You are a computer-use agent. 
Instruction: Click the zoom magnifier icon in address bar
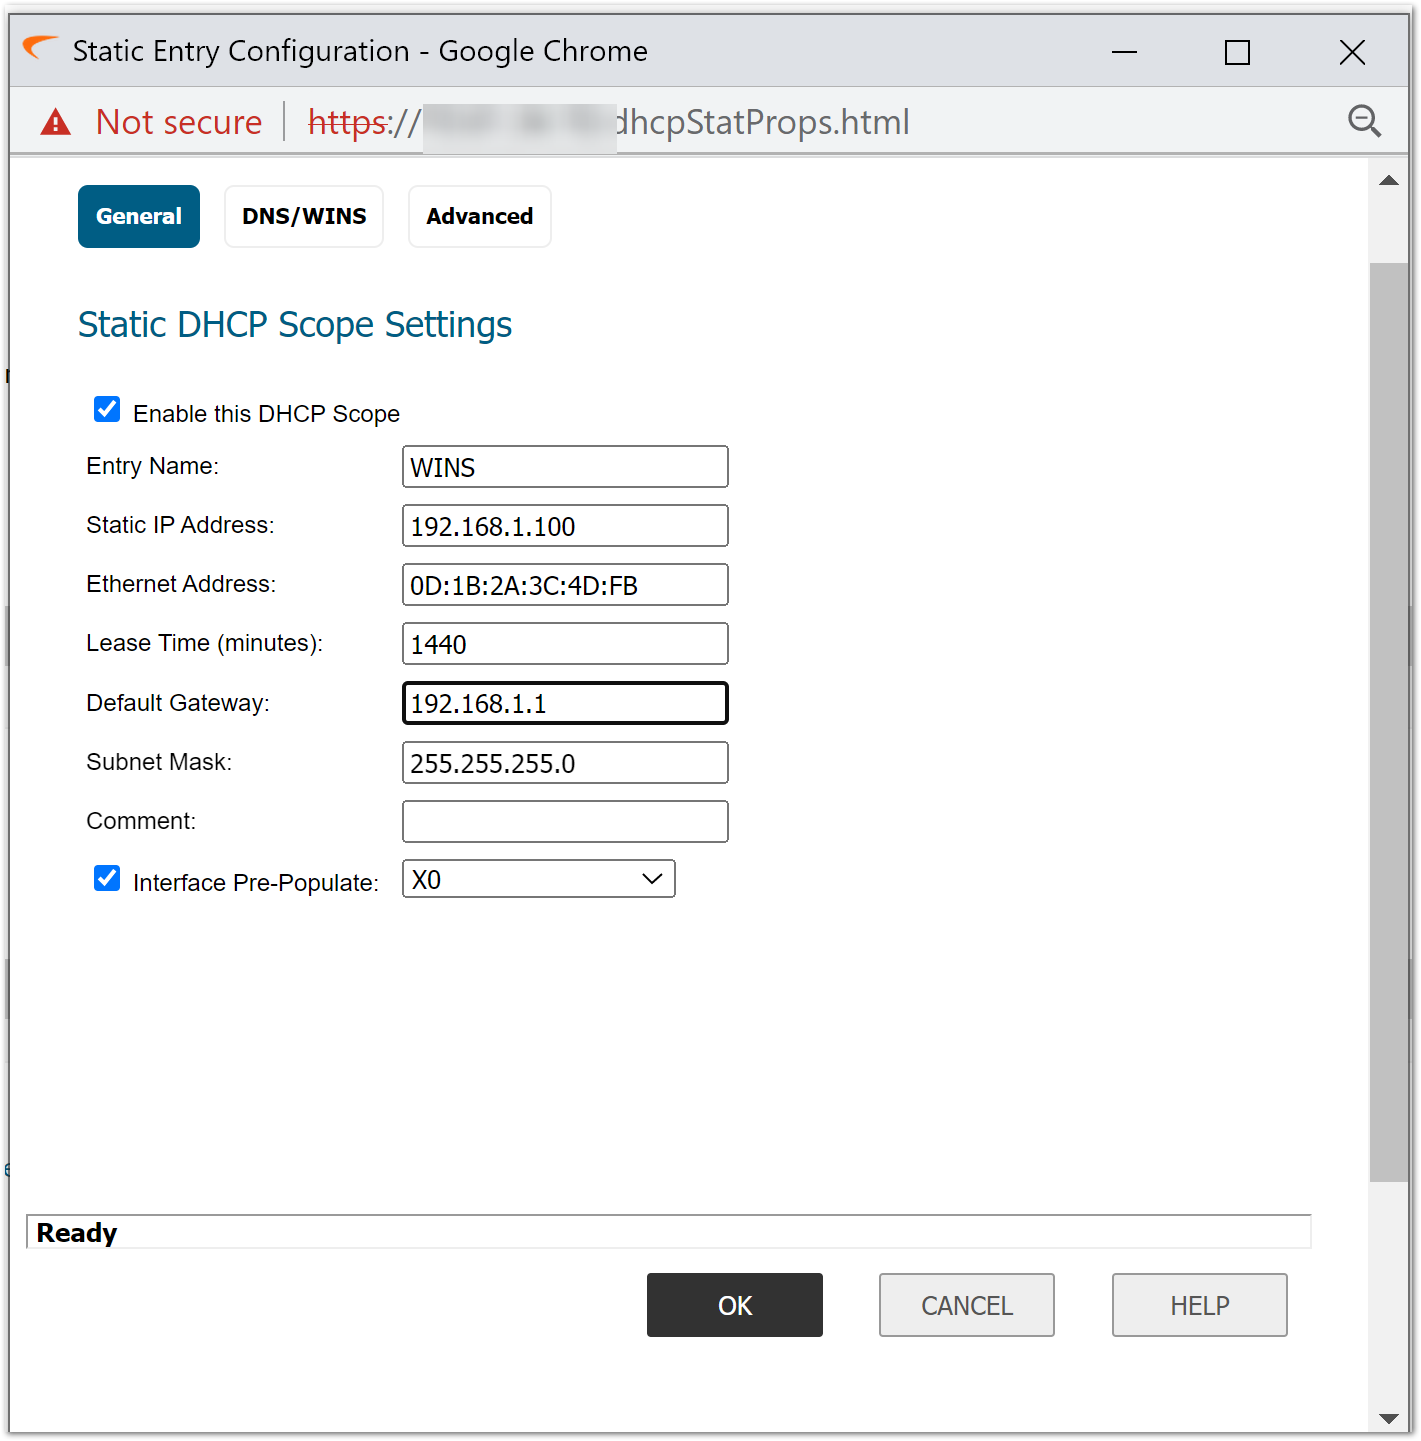[x=1364, y=121]
